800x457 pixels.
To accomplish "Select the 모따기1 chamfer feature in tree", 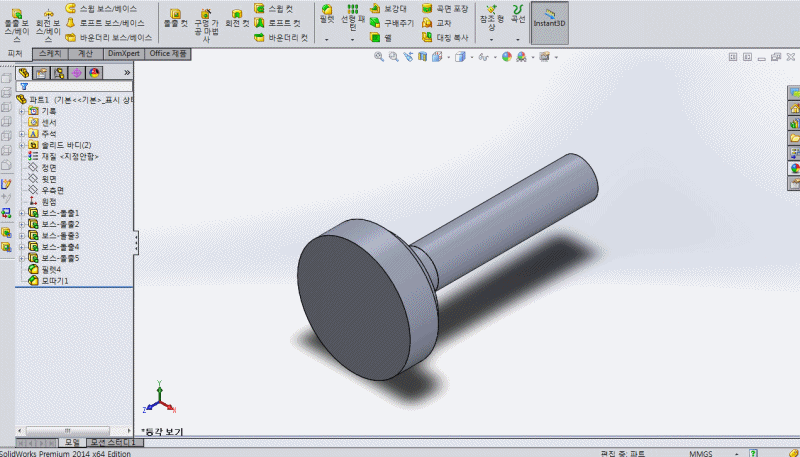I will [53, 281].
